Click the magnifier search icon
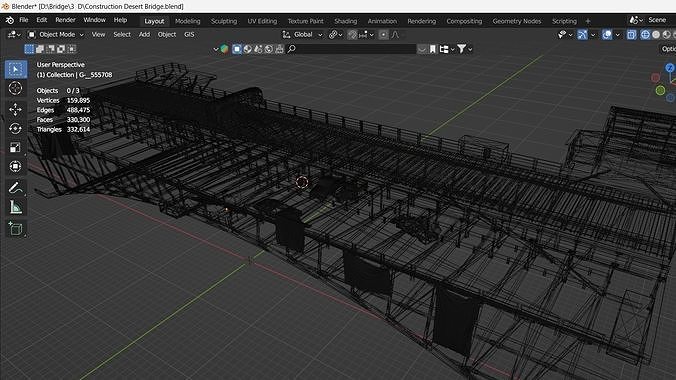The width and height of the screenshot is (676, 380). point(292,49)
